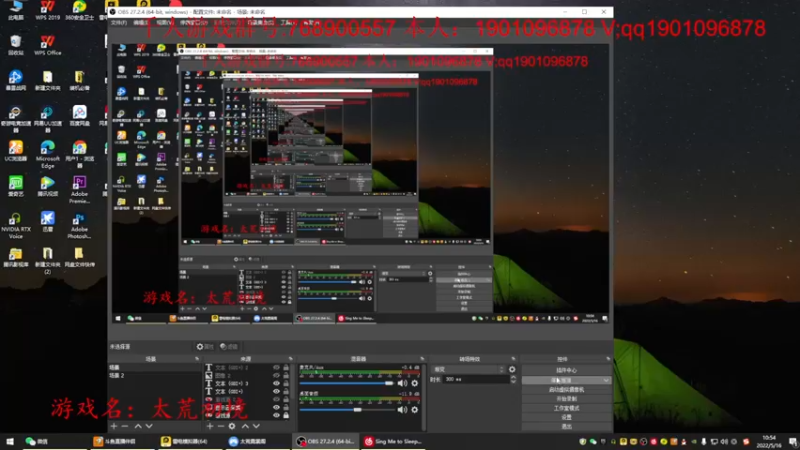Move source up in the Sources panel
This screenshot has width=800, height=450.
(245, 426)
